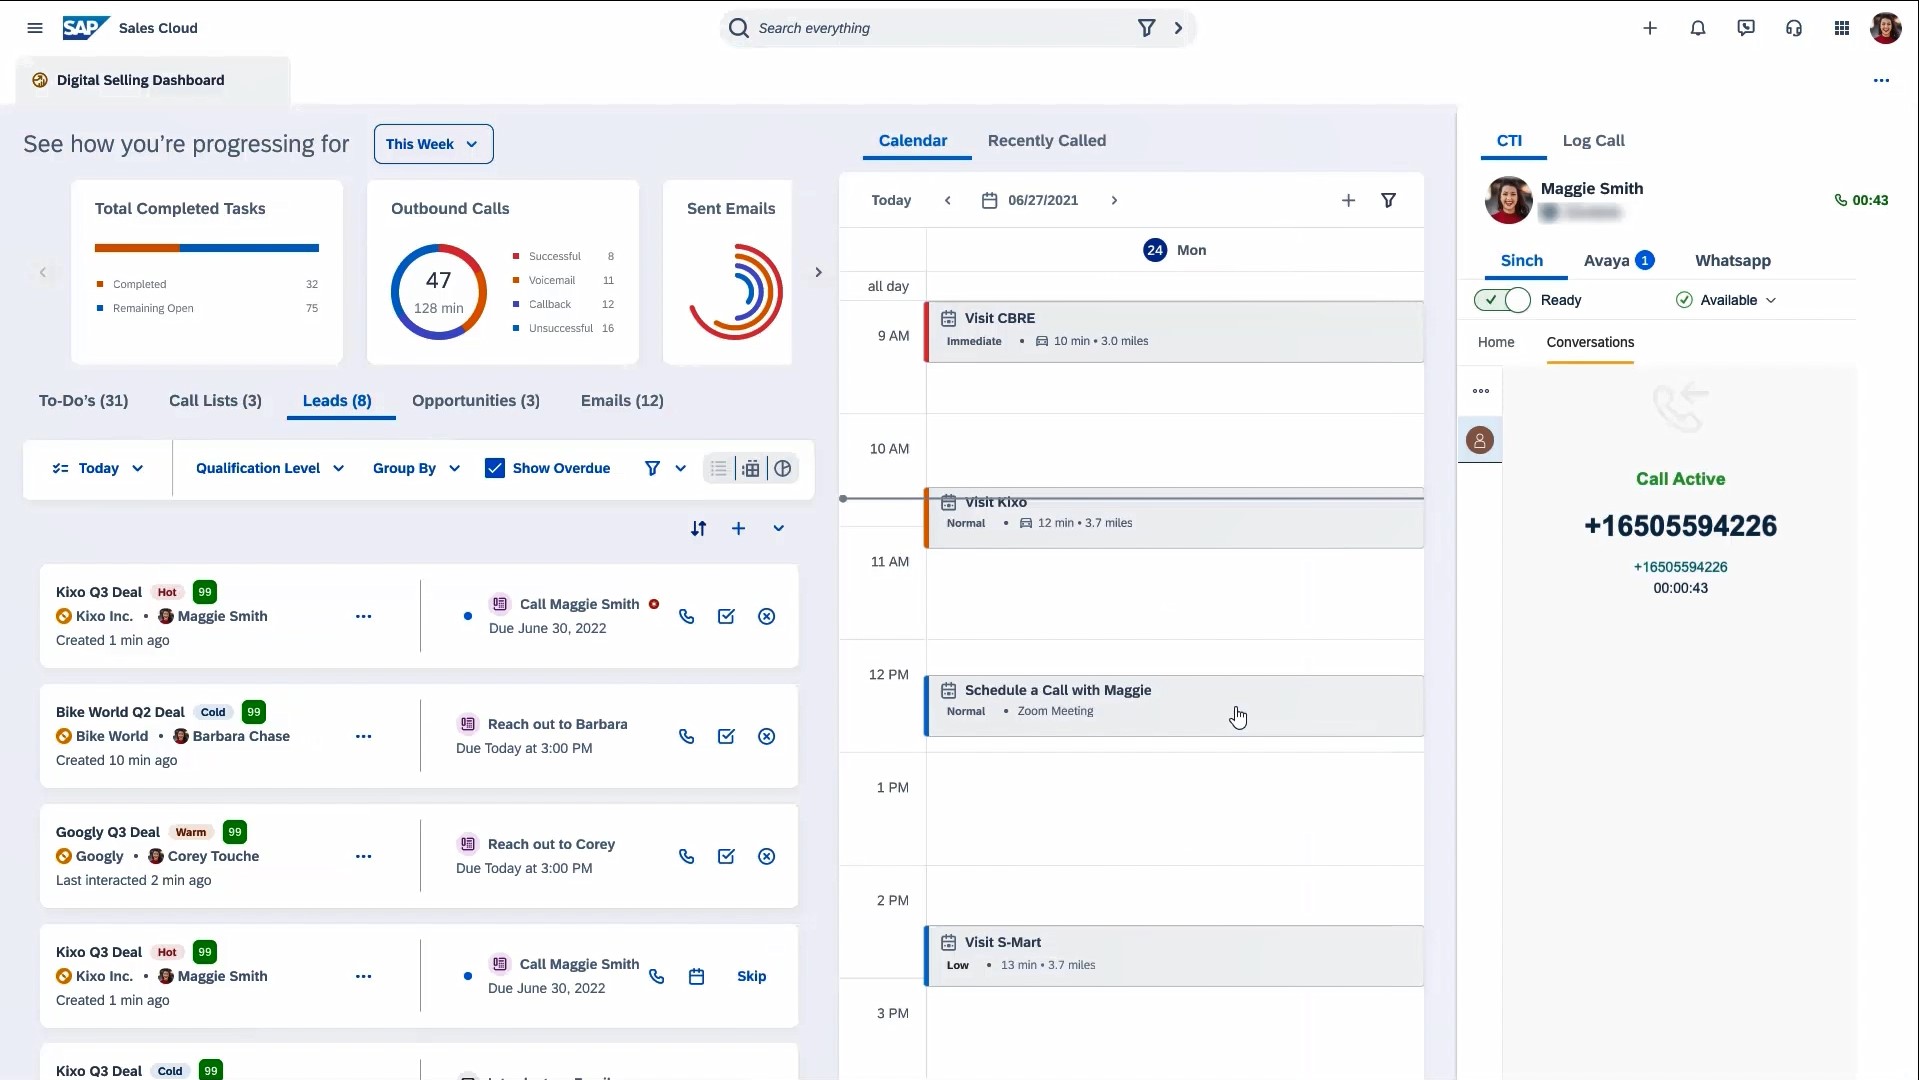The height and width of the screenshot is (1080, 1919).
Task: Open the This Week period dropdown
Action: [434, 144]
